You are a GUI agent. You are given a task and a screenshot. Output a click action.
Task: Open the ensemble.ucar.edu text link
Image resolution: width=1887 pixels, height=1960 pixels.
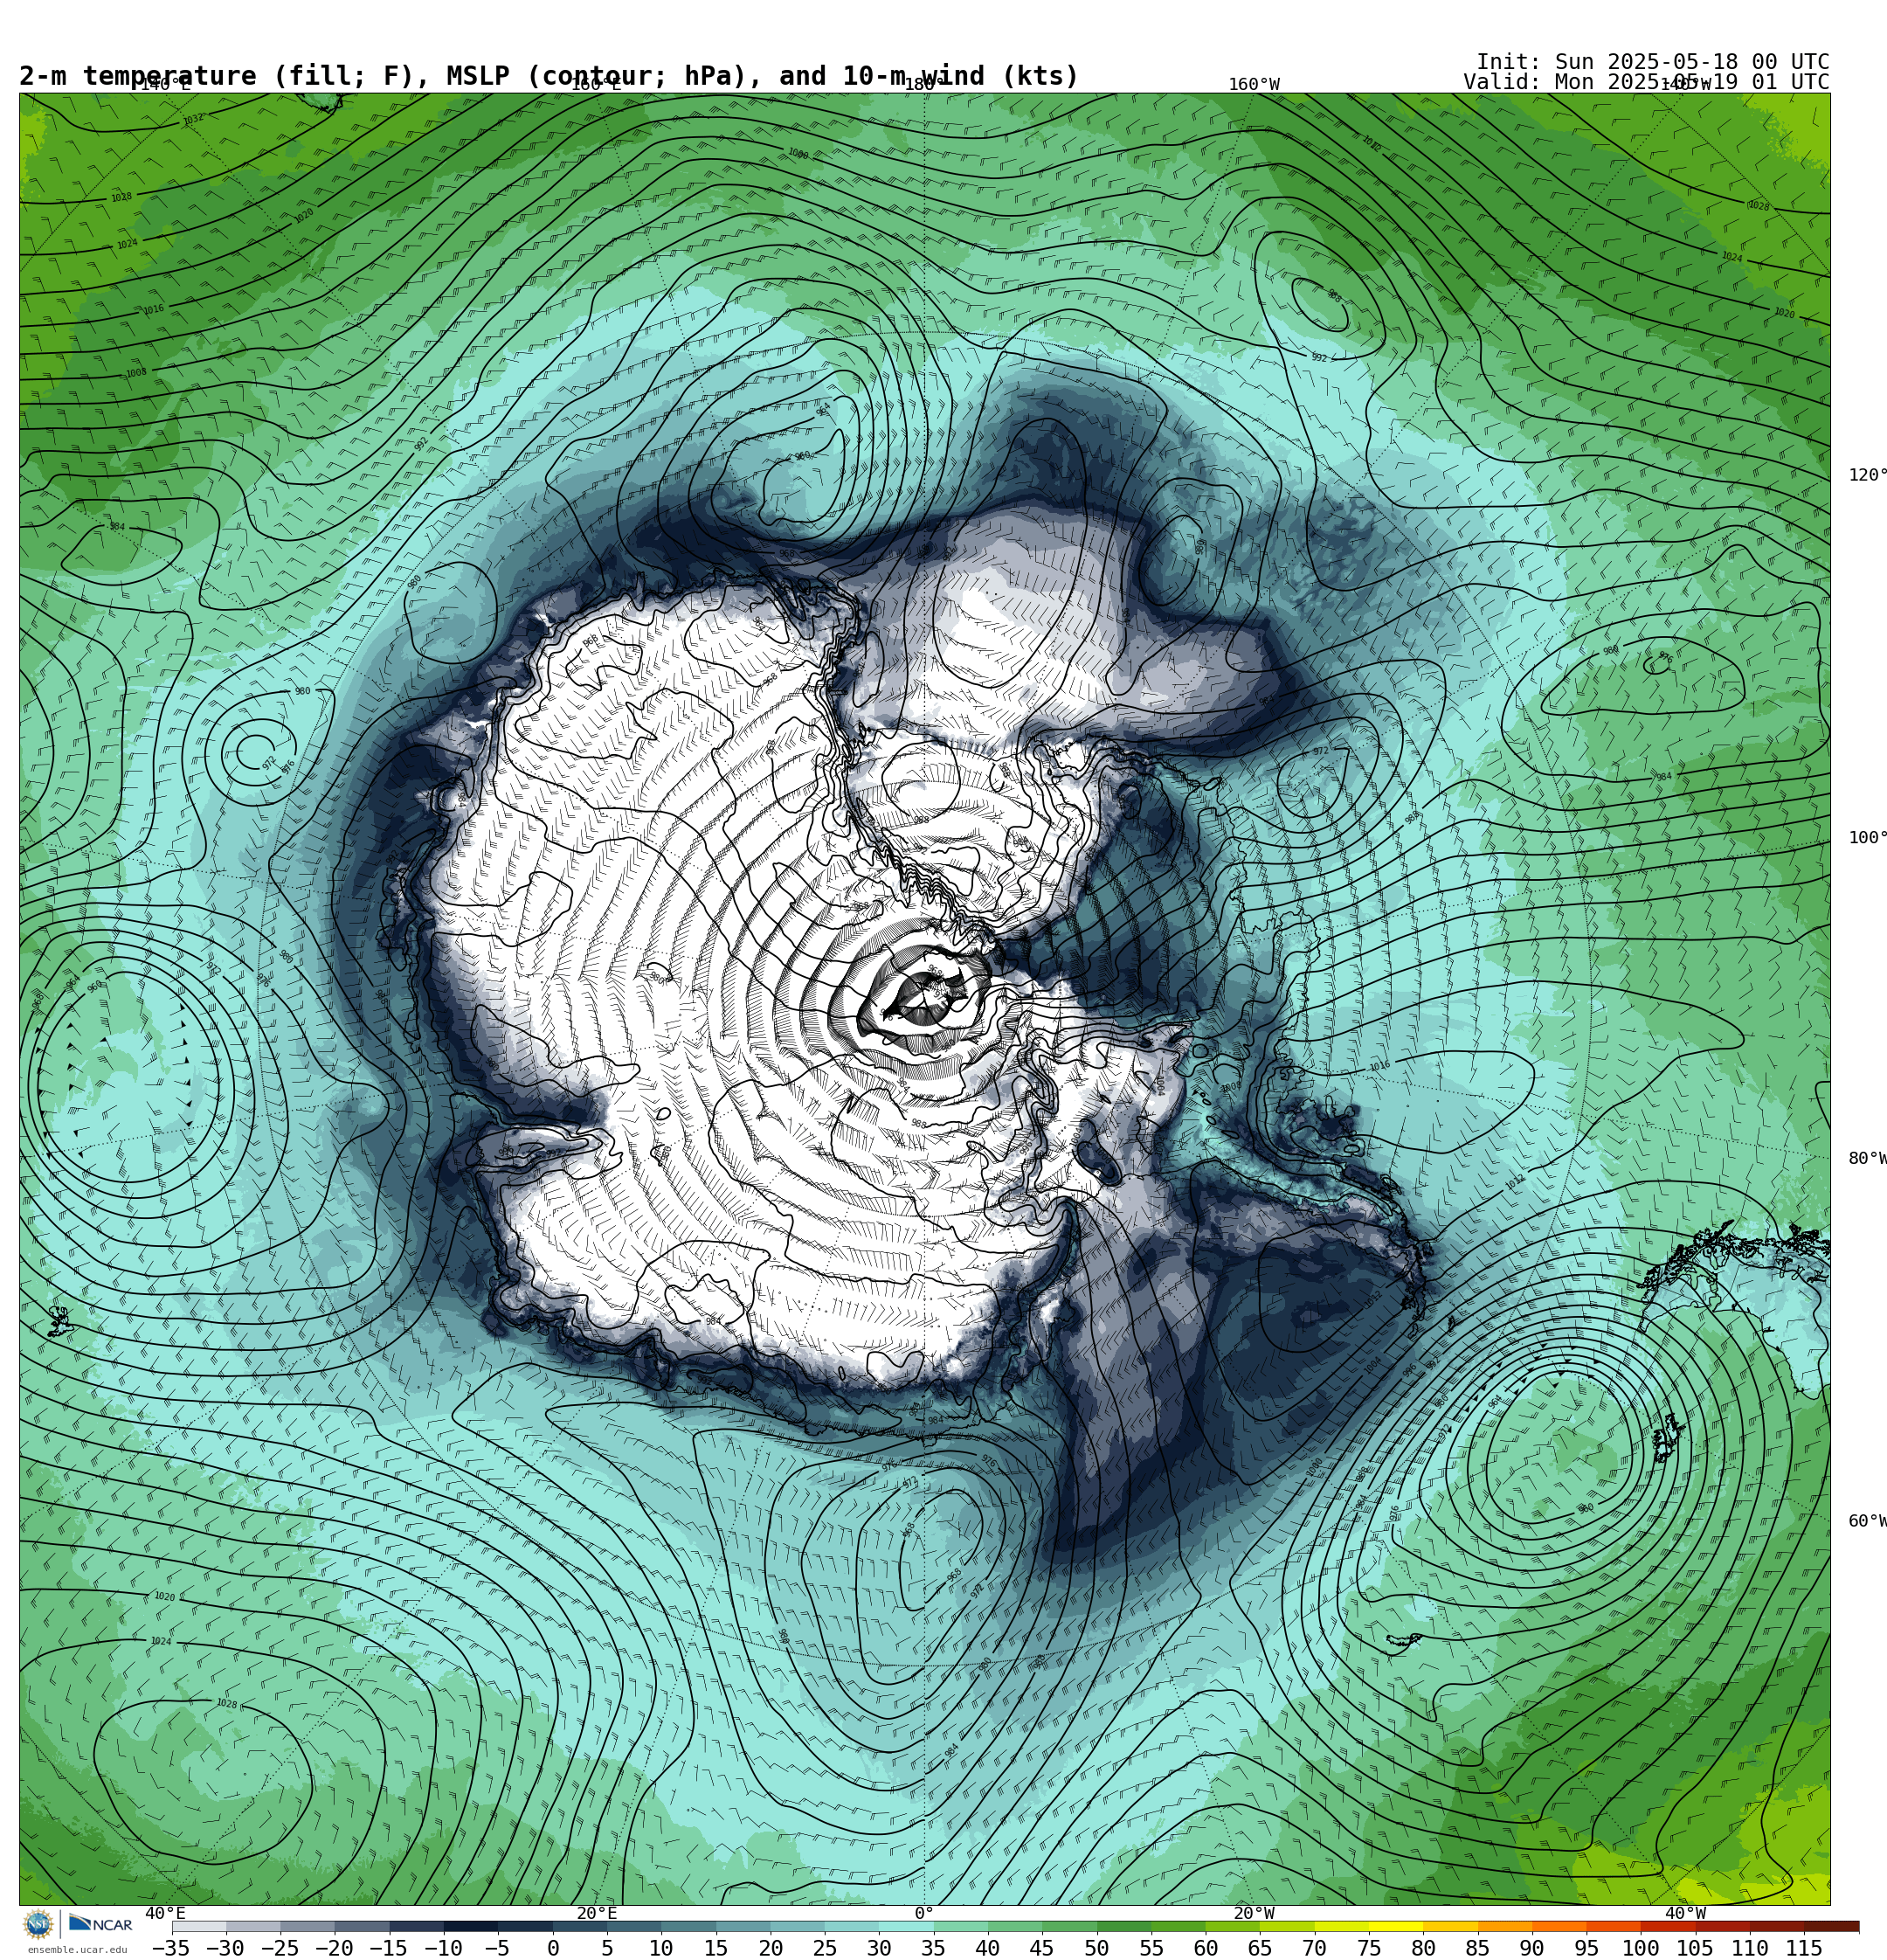pyautogui.click(x=77, y=1949)
